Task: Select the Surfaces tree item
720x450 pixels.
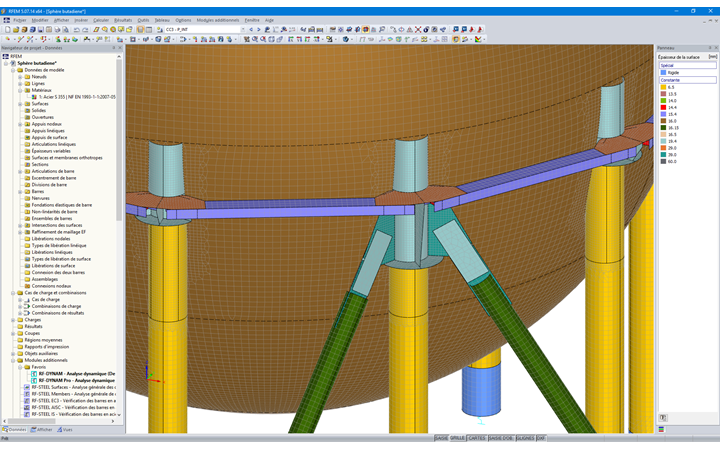Action: [x=39, y=104]
